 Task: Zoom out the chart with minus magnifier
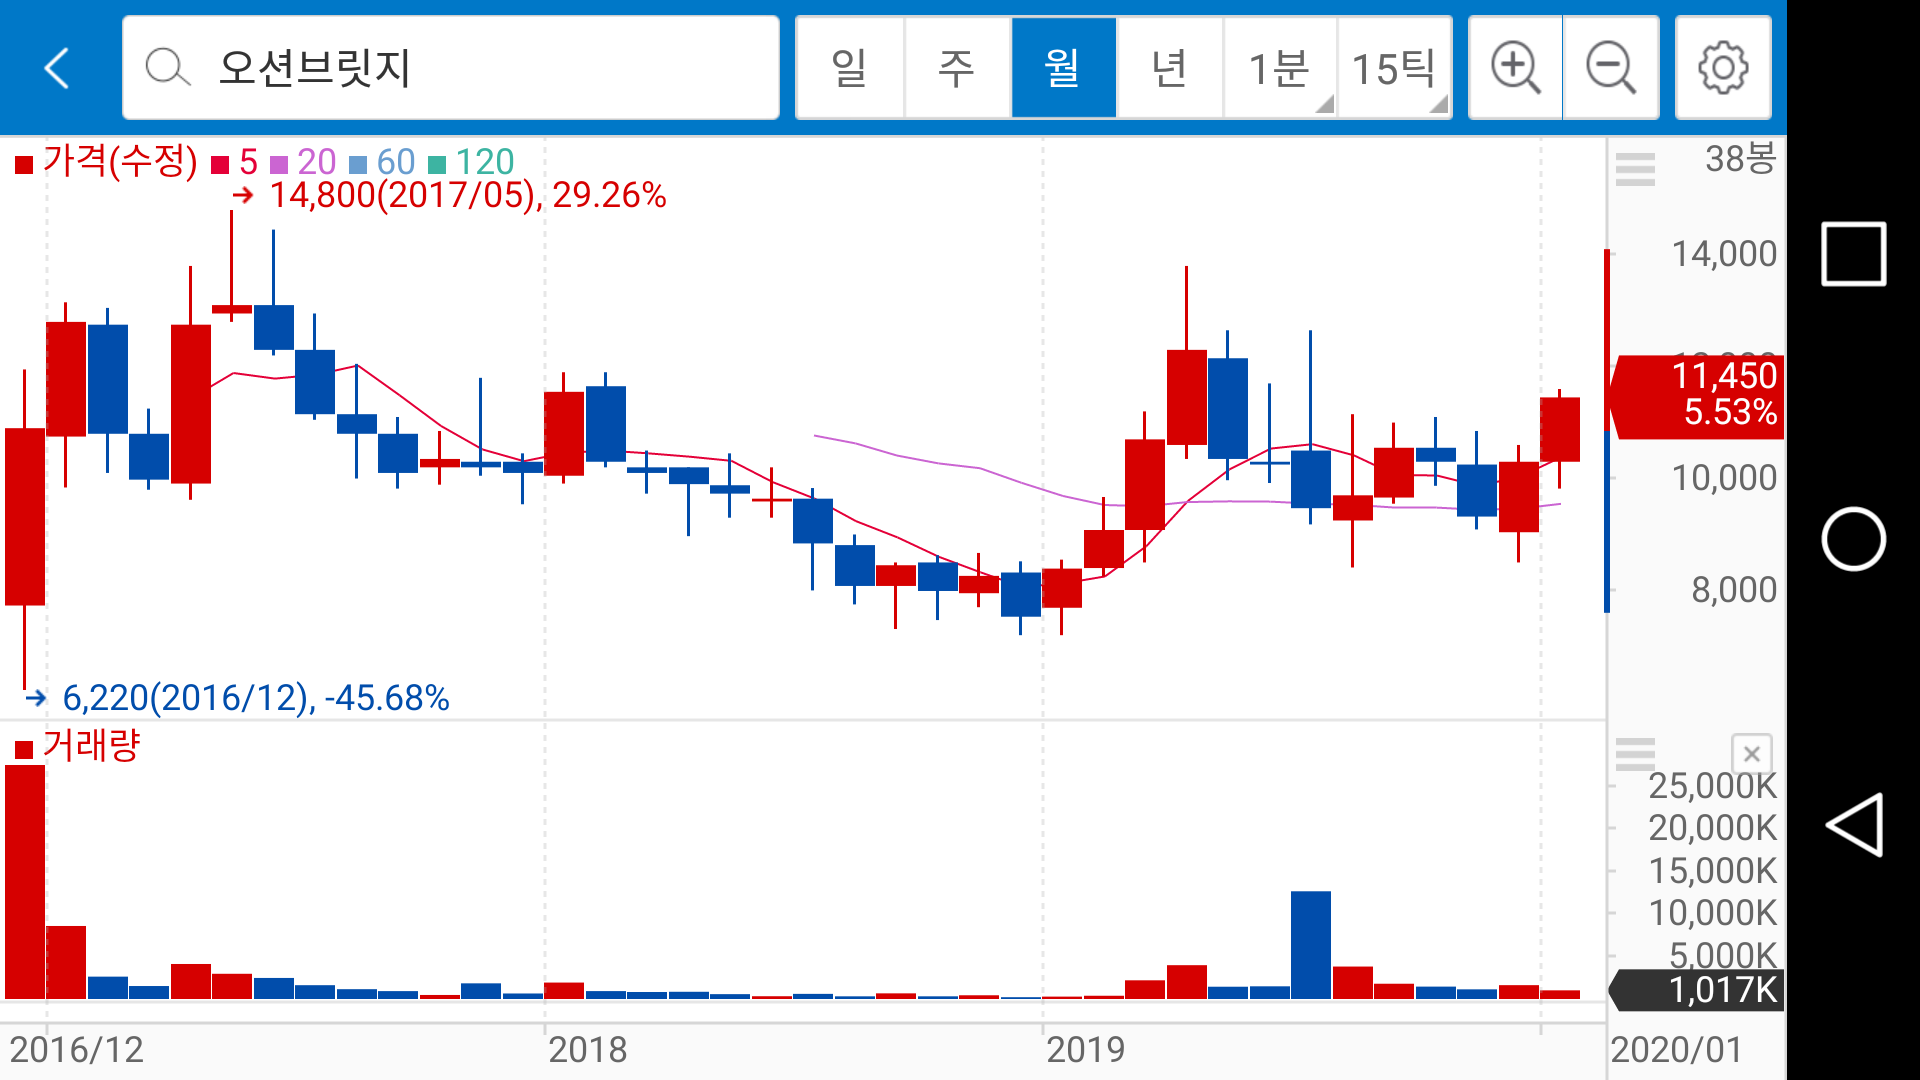pyautogui.click(x=1611, y=68)
